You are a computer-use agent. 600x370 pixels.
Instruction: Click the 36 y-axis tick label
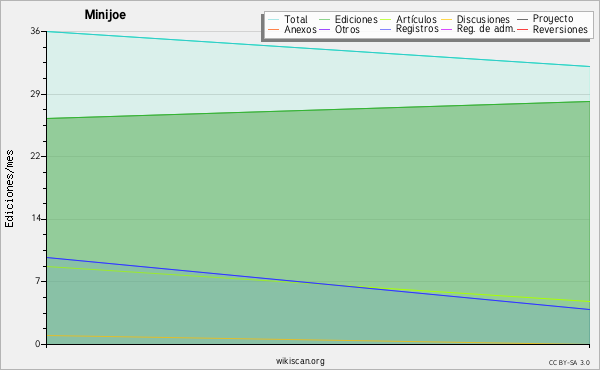35,31
